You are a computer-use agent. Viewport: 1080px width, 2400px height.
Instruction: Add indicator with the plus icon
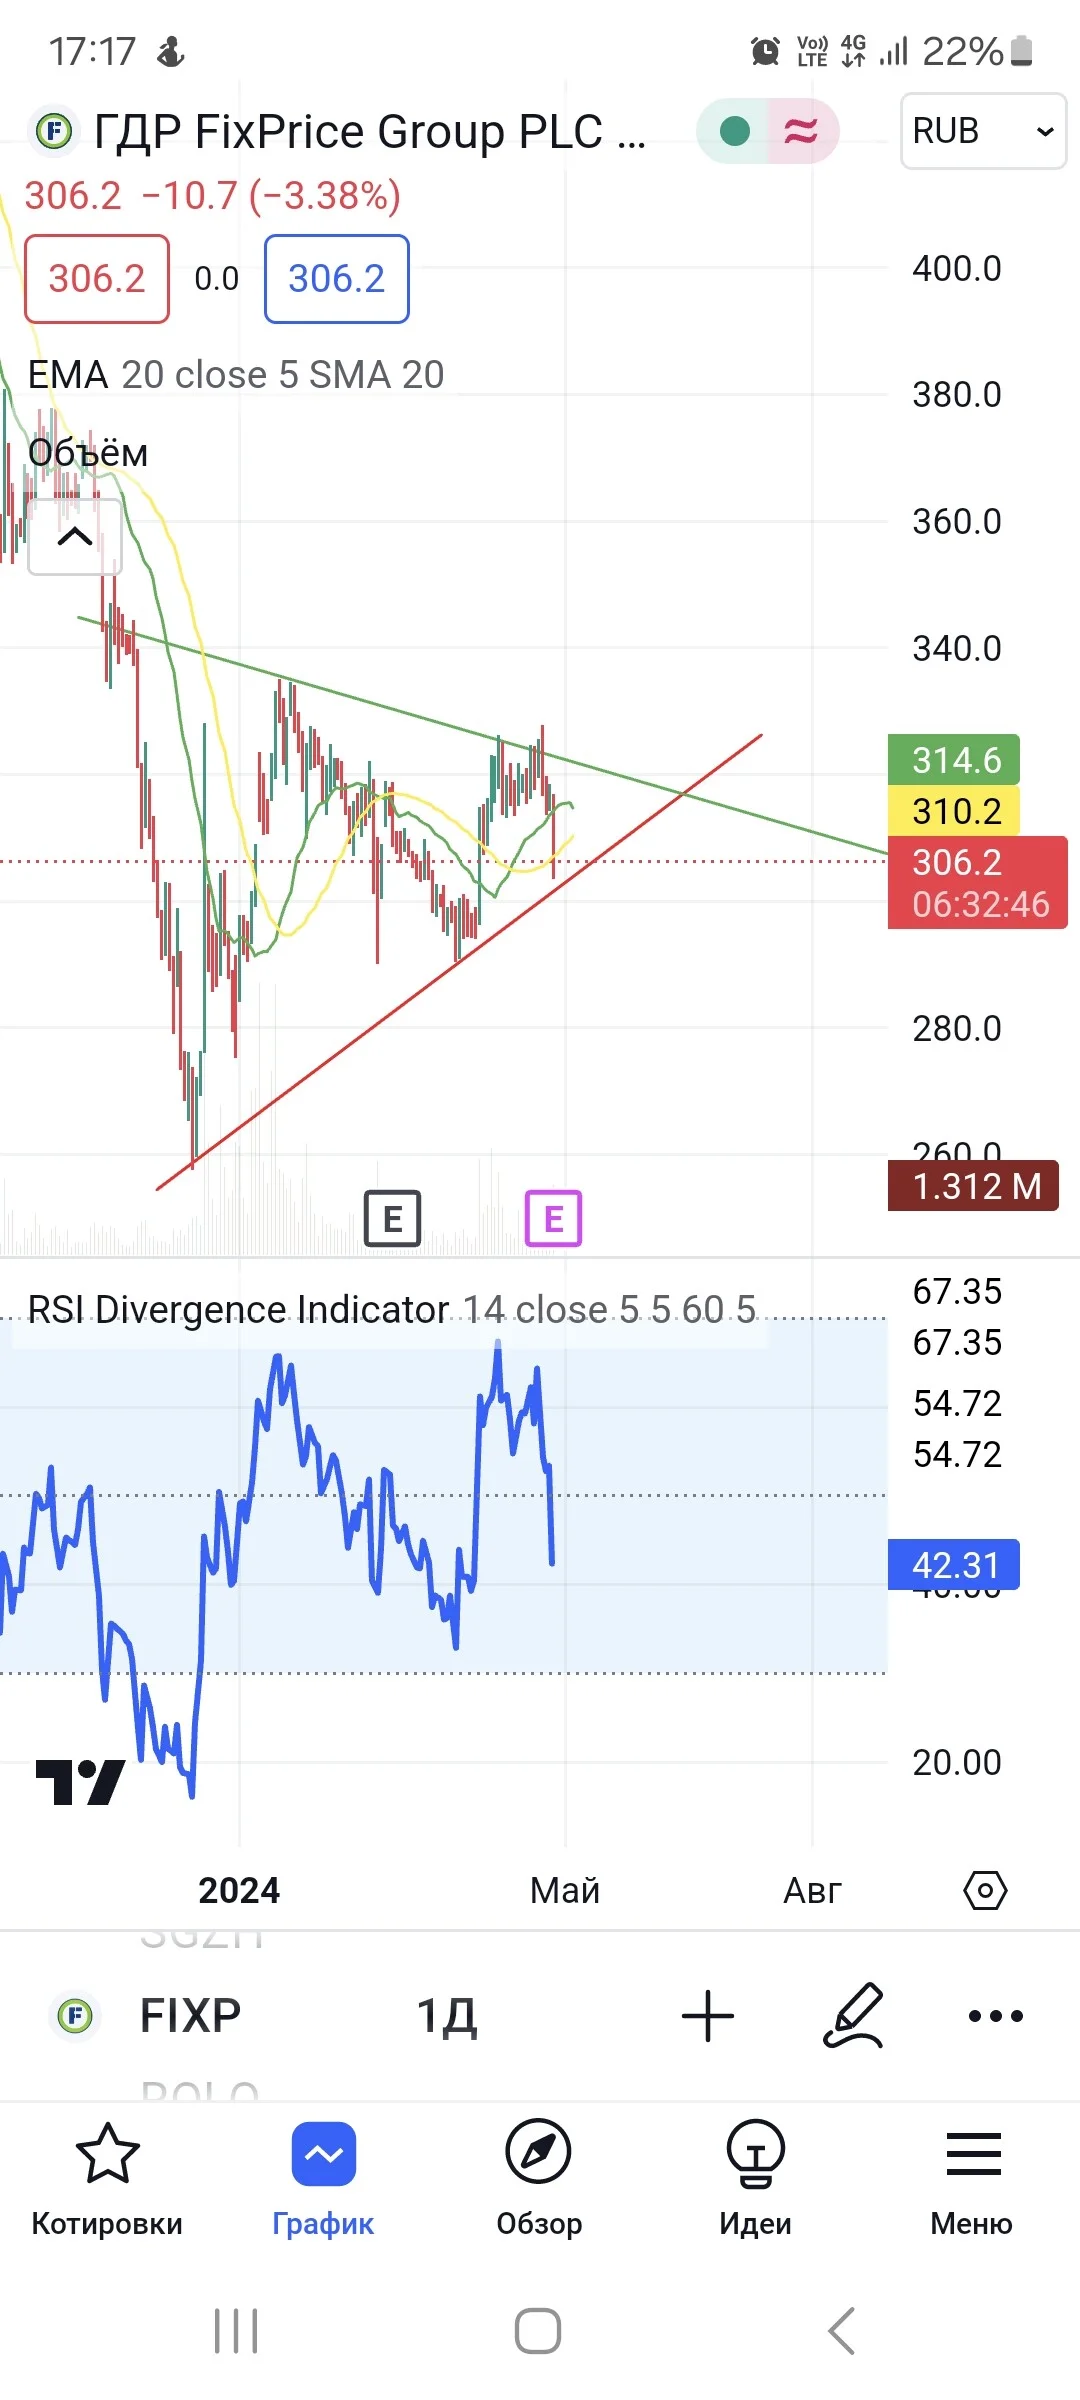click(708, 2015)
